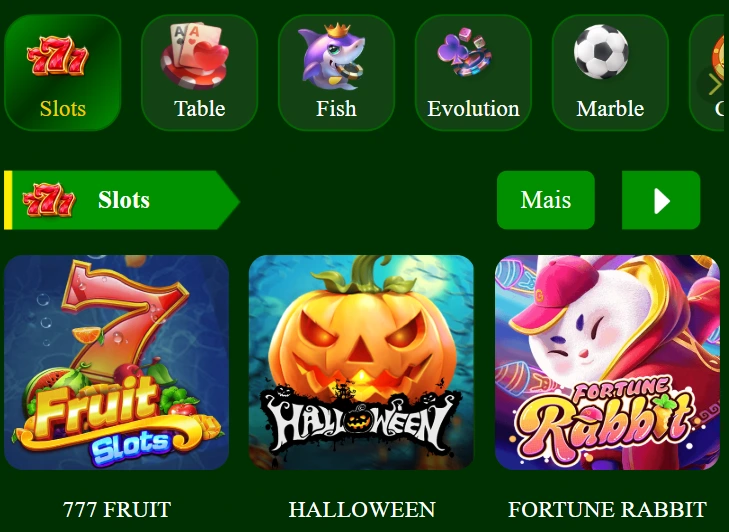This screenshot has height=532, width=729.
Task: Click the soccer ball Marble icon
Action: pyautogui.click(x=601, y=51)
